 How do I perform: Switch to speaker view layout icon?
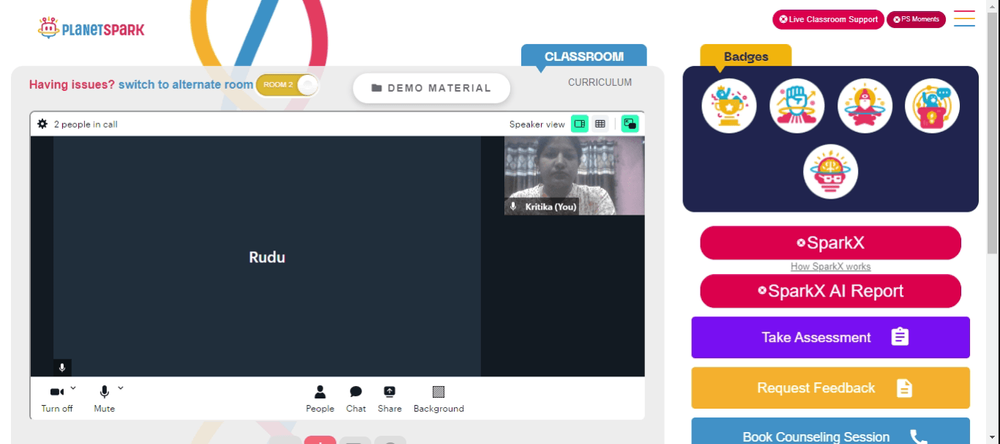coord(579,124)
